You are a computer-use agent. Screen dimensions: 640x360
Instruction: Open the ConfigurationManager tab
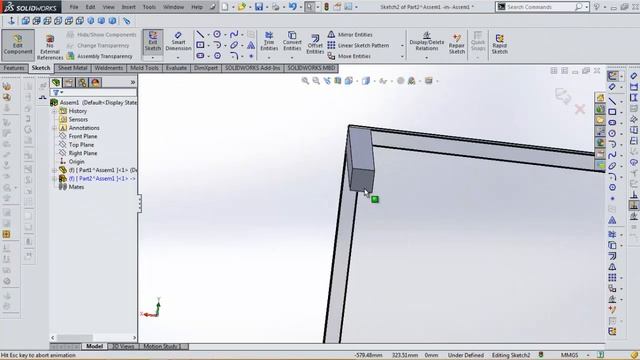(82, 82)
